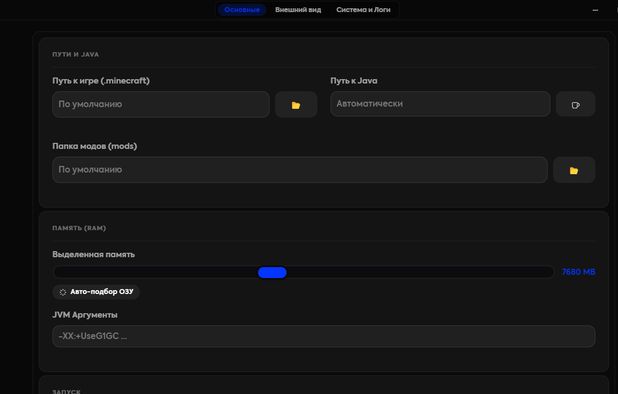Go to the Система и Логи tab
The image size is (618, 394).
(x=363, y=9)
